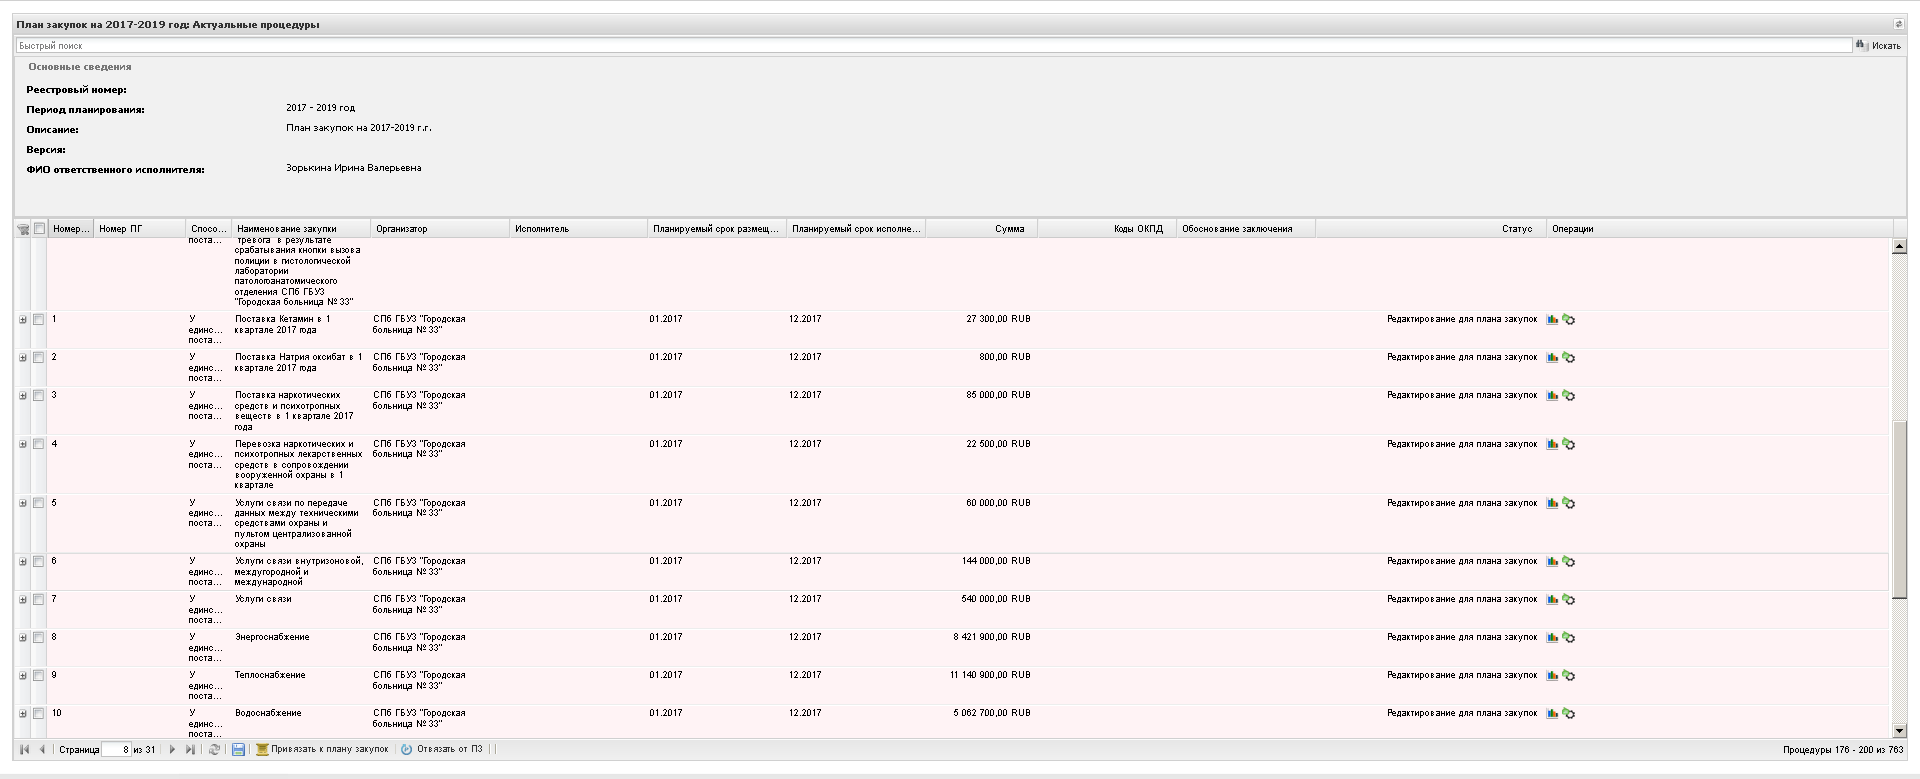The width and height of the screenshot is (1920, 779).
Task: Expand row 4 Перевозка наркотических
Action: coord(23,445)
